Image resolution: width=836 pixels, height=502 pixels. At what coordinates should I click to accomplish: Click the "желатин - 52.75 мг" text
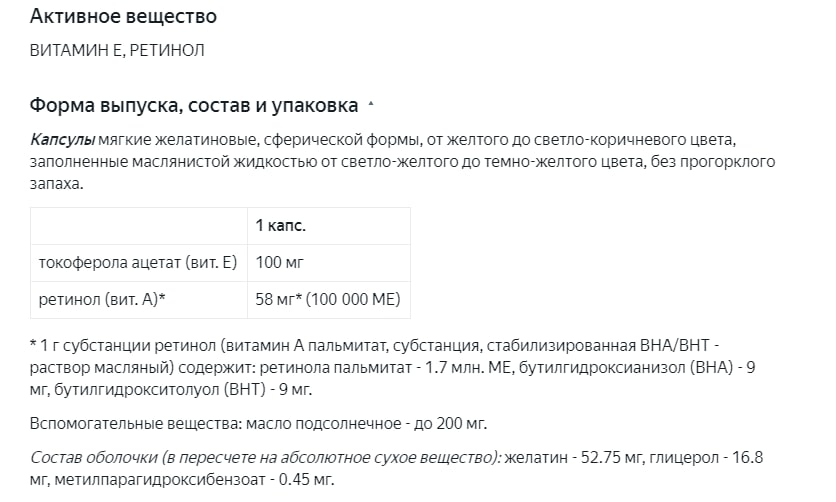pyautogui.click(x=573, y=458)
